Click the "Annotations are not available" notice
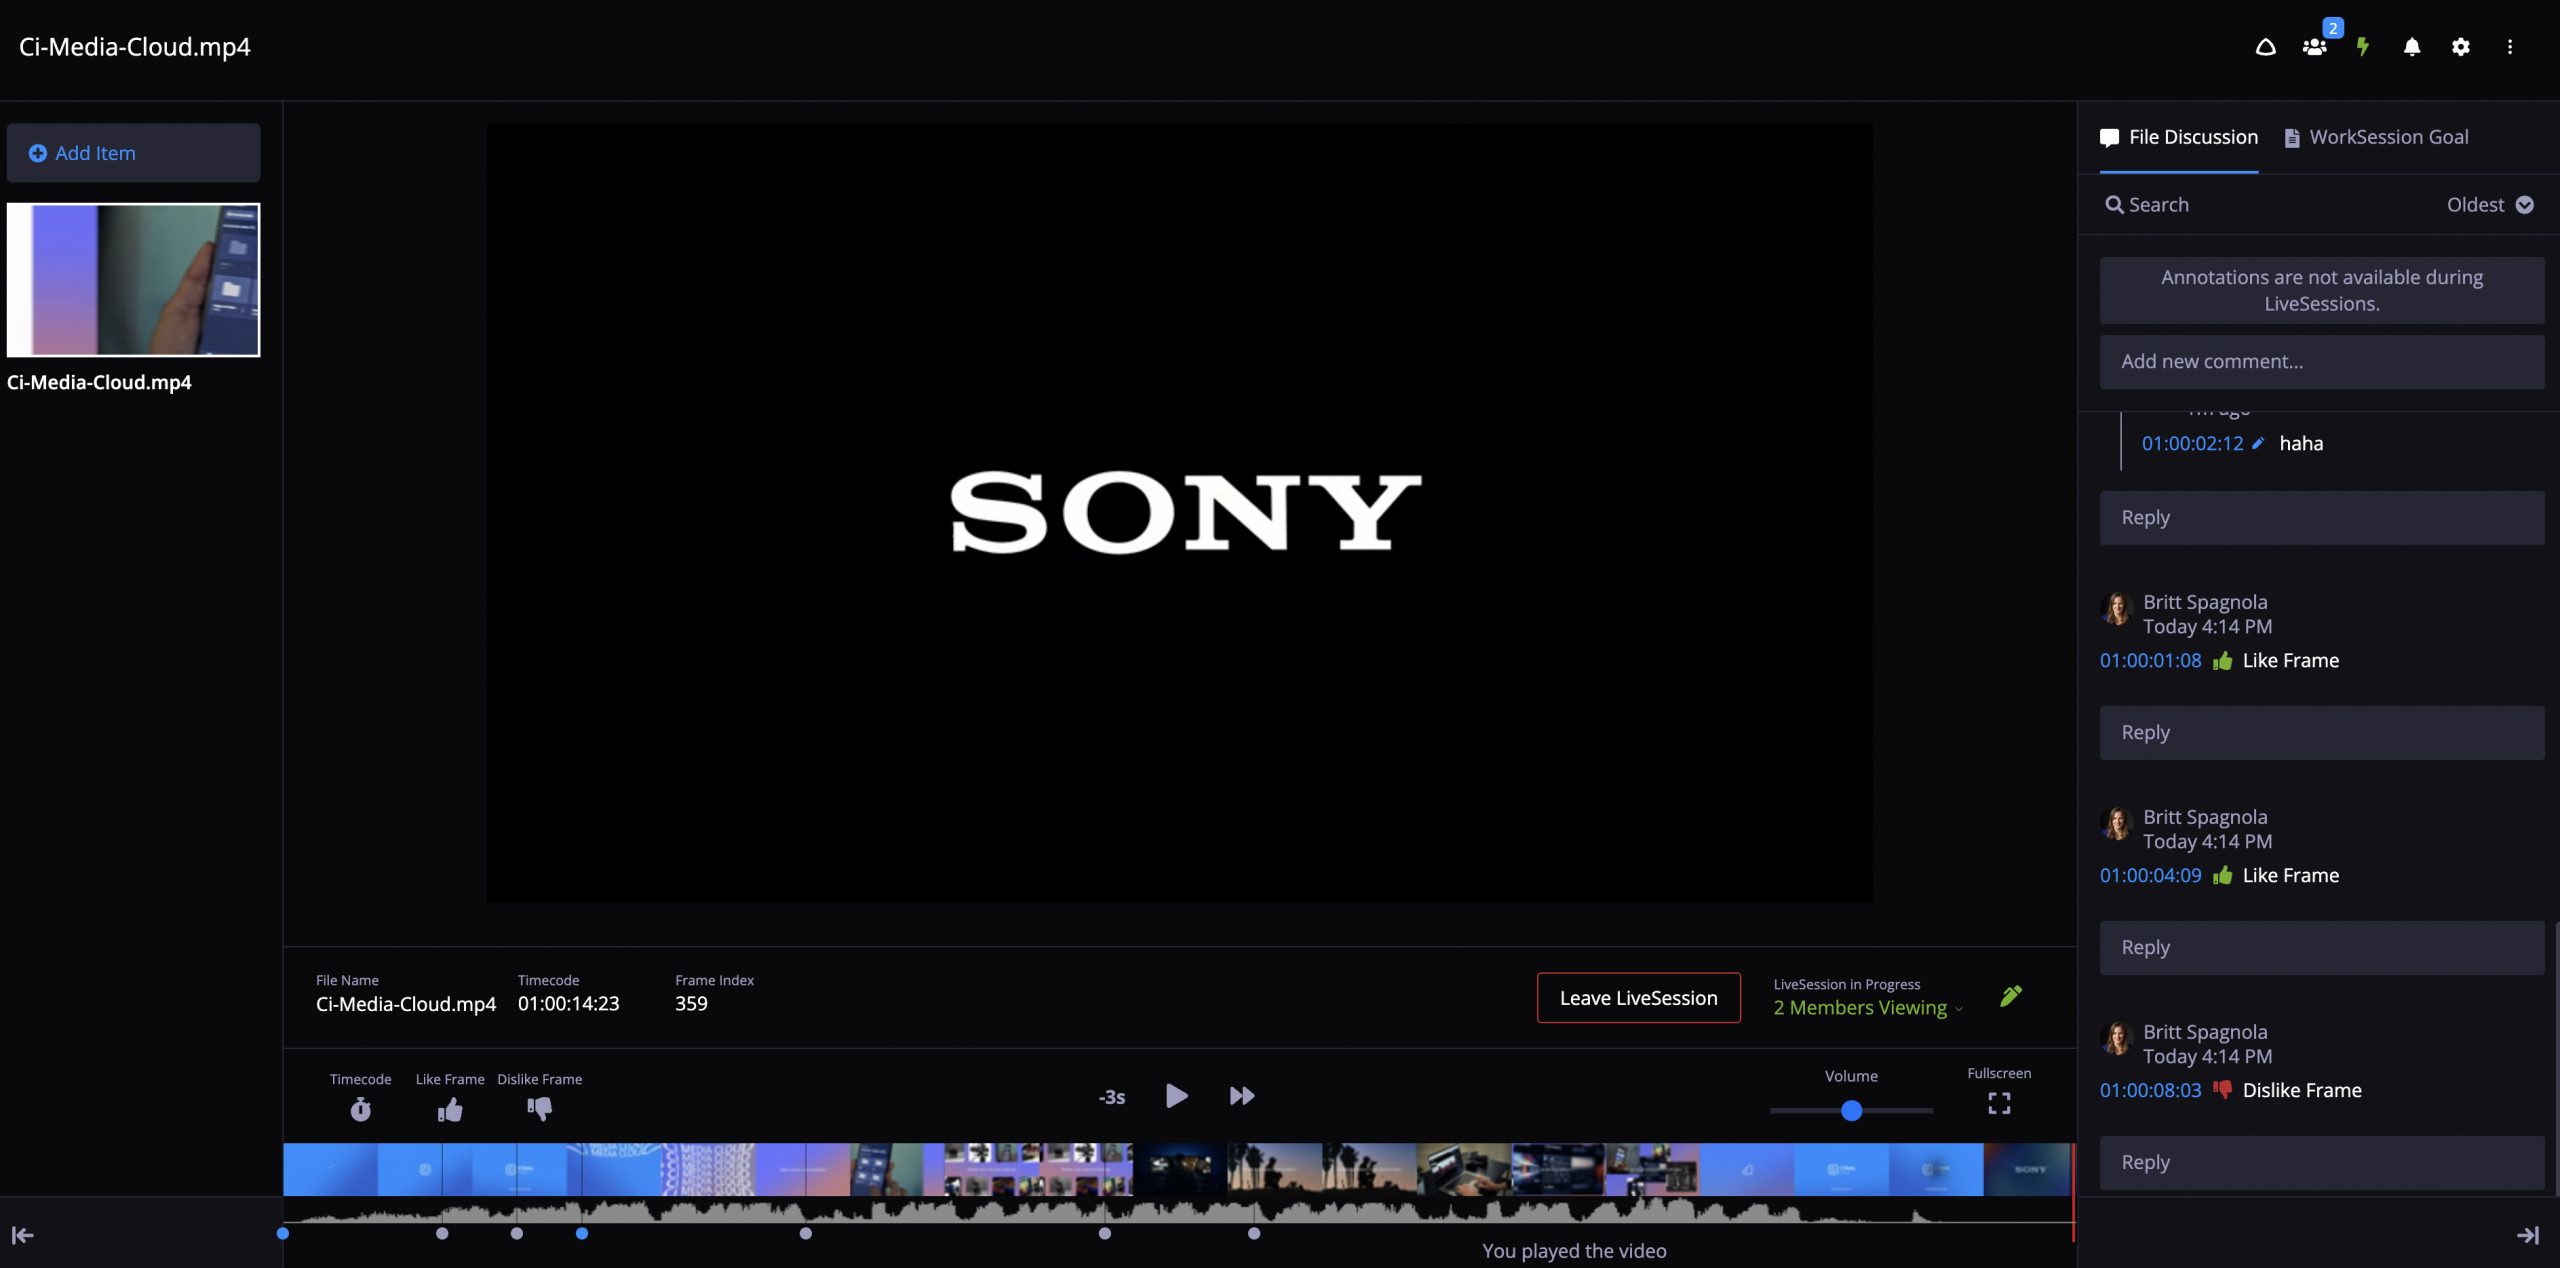Image resolution: width=2560 pixels, height=1268 pixels. pyautogui.click(x=2321, y=291)
